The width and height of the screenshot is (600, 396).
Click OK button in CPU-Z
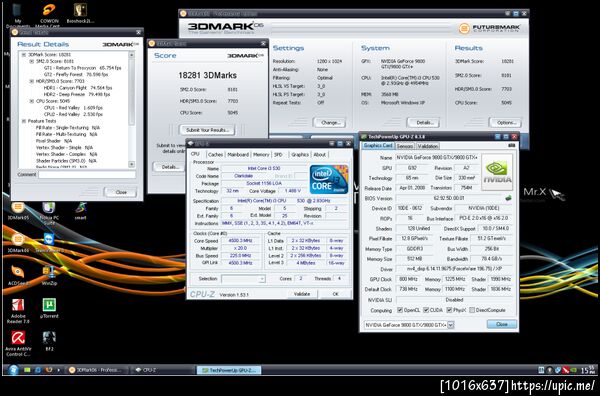pyautogui.click(x=335, y=294)
